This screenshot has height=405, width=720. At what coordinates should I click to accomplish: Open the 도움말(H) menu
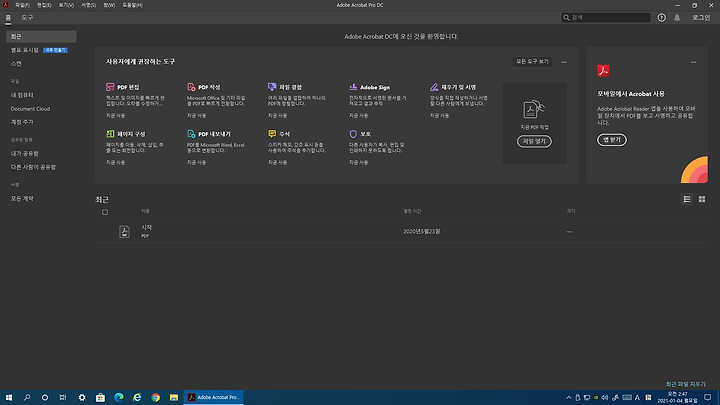(132, 5)
